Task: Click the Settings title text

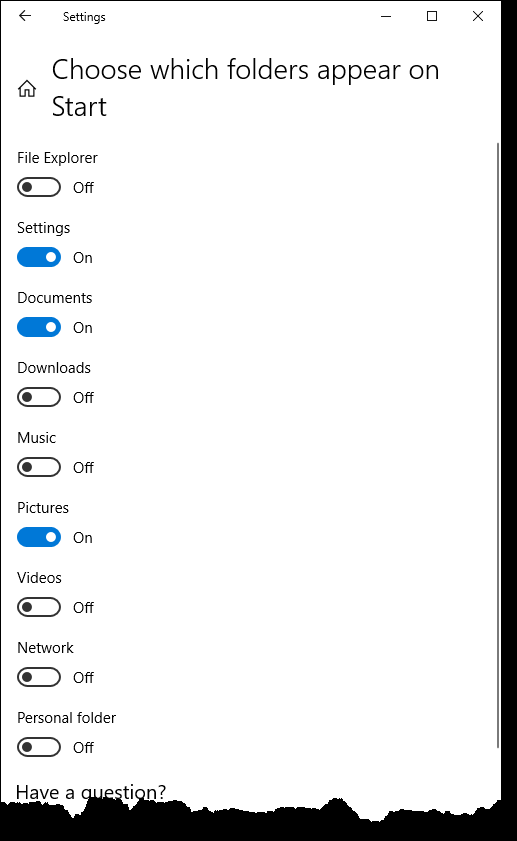Action: pyautogui.click(x=84, y=17)
